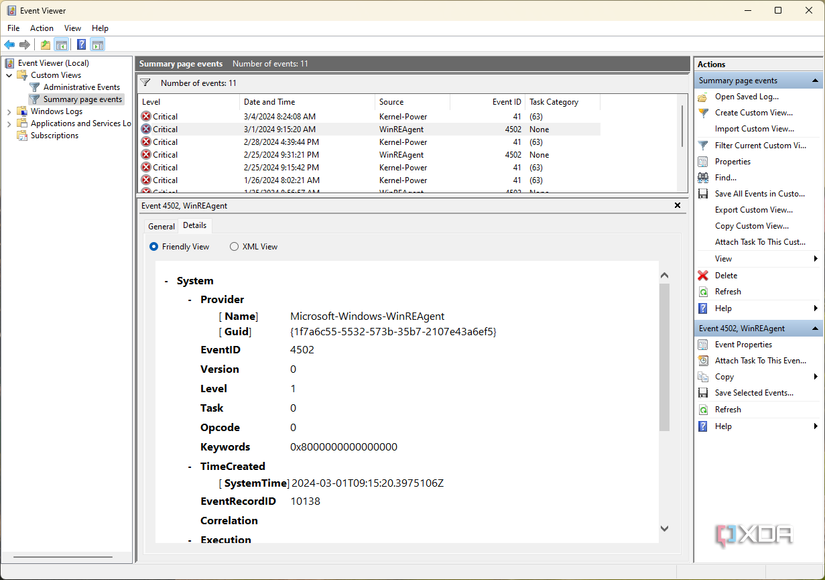Click the red Delete X icon
825x580 pixels.
(703, 276)
